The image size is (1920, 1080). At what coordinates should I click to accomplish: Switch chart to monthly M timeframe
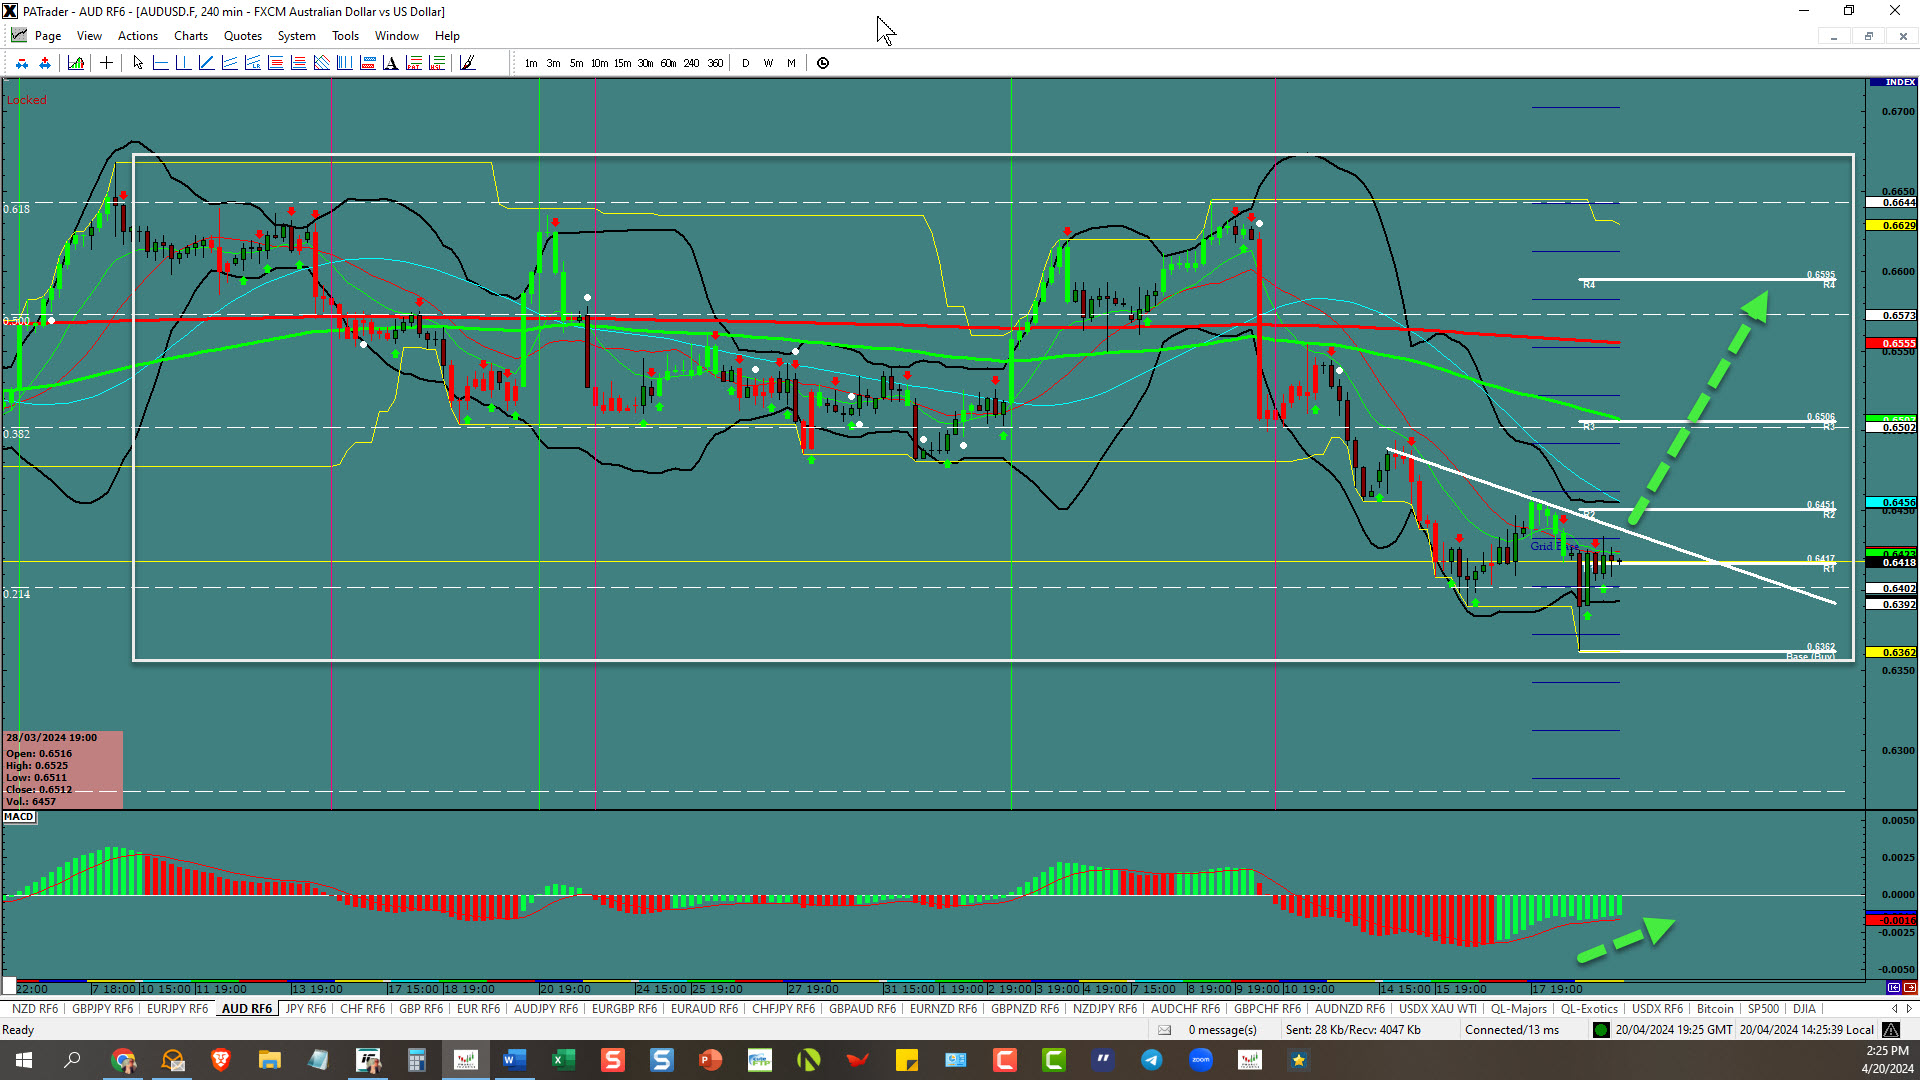[791, 63]
